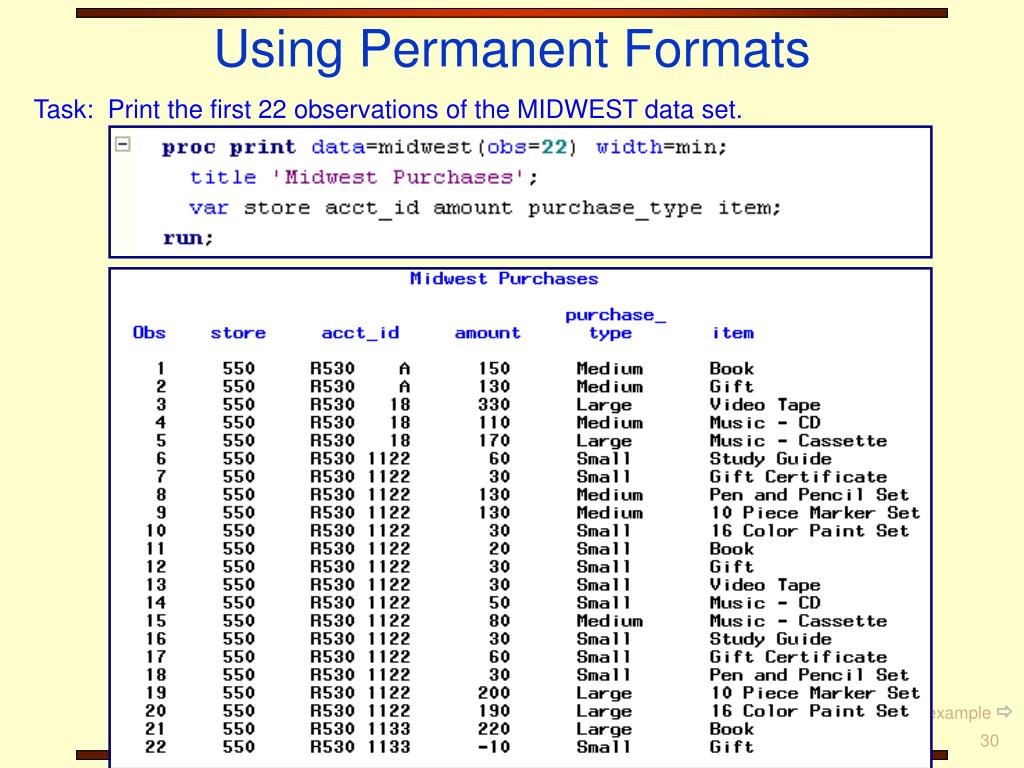Select the Task description sentence
The width and height of the screenshot is (1024, 768).
pyautogui.click(x=388, y=109)
